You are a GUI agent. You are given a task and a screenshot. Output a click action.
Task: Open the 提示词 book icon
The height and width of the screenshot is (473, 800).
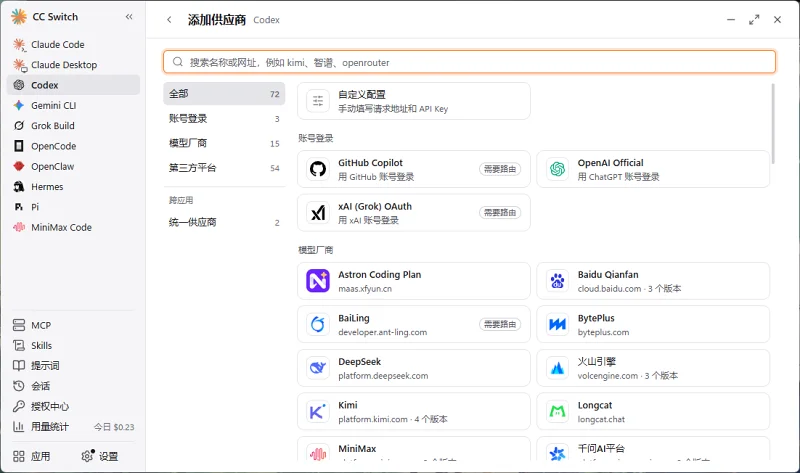tap(19, 365)
